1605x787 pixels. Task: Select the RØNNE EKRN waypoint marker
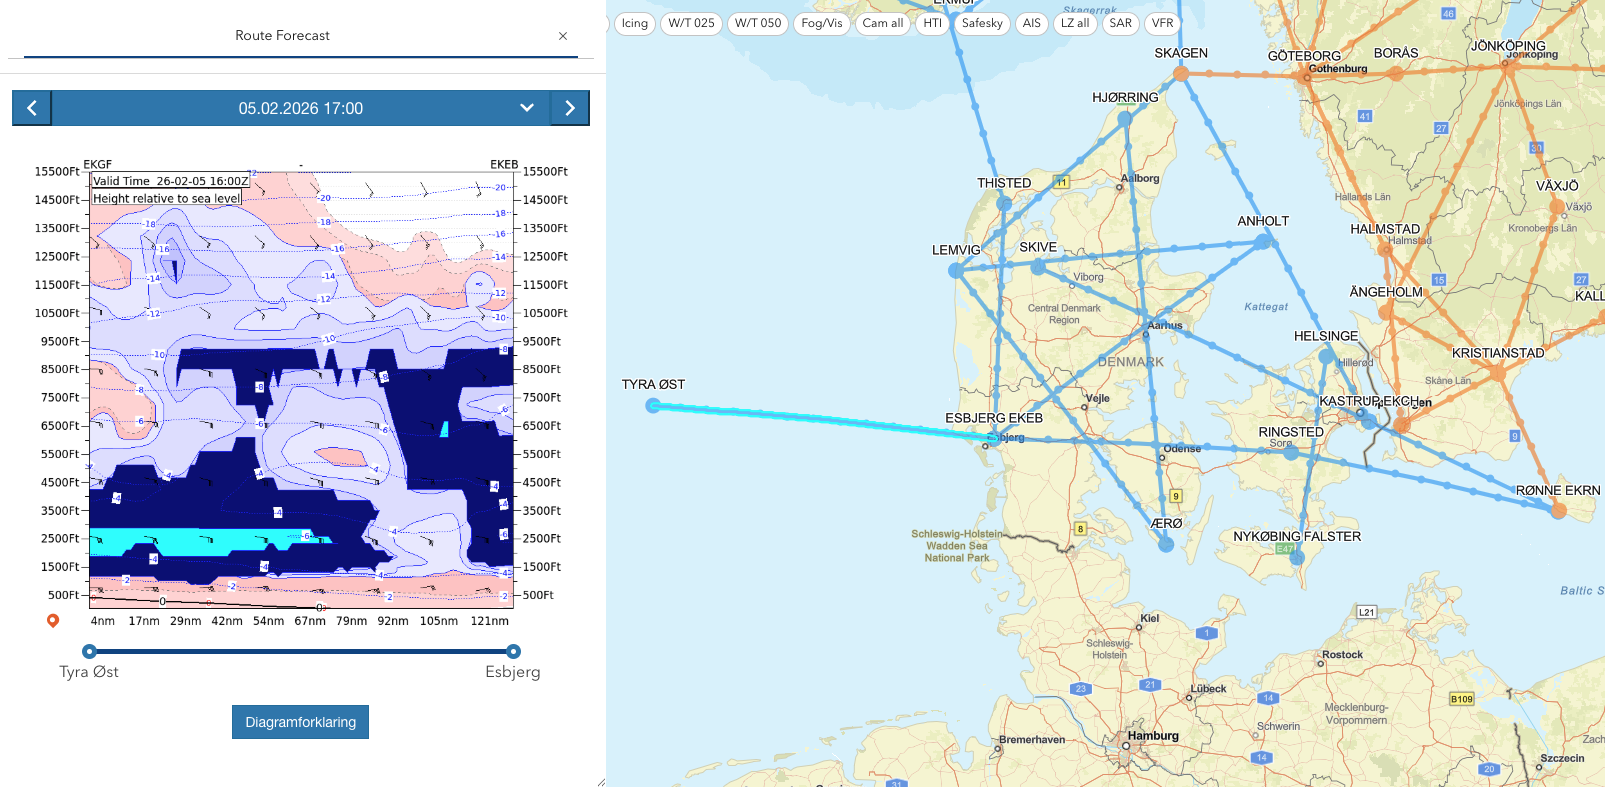(1558, 510)
